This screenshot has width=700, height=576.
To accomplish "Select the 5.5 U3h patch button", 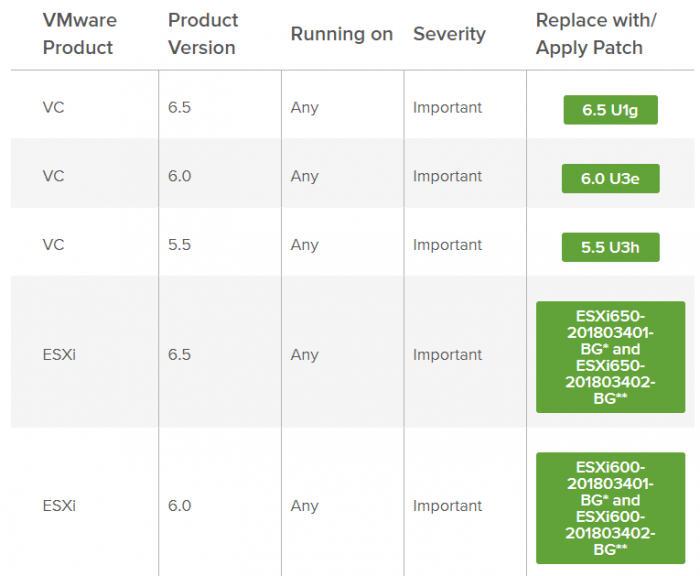I will click(610, 247).
